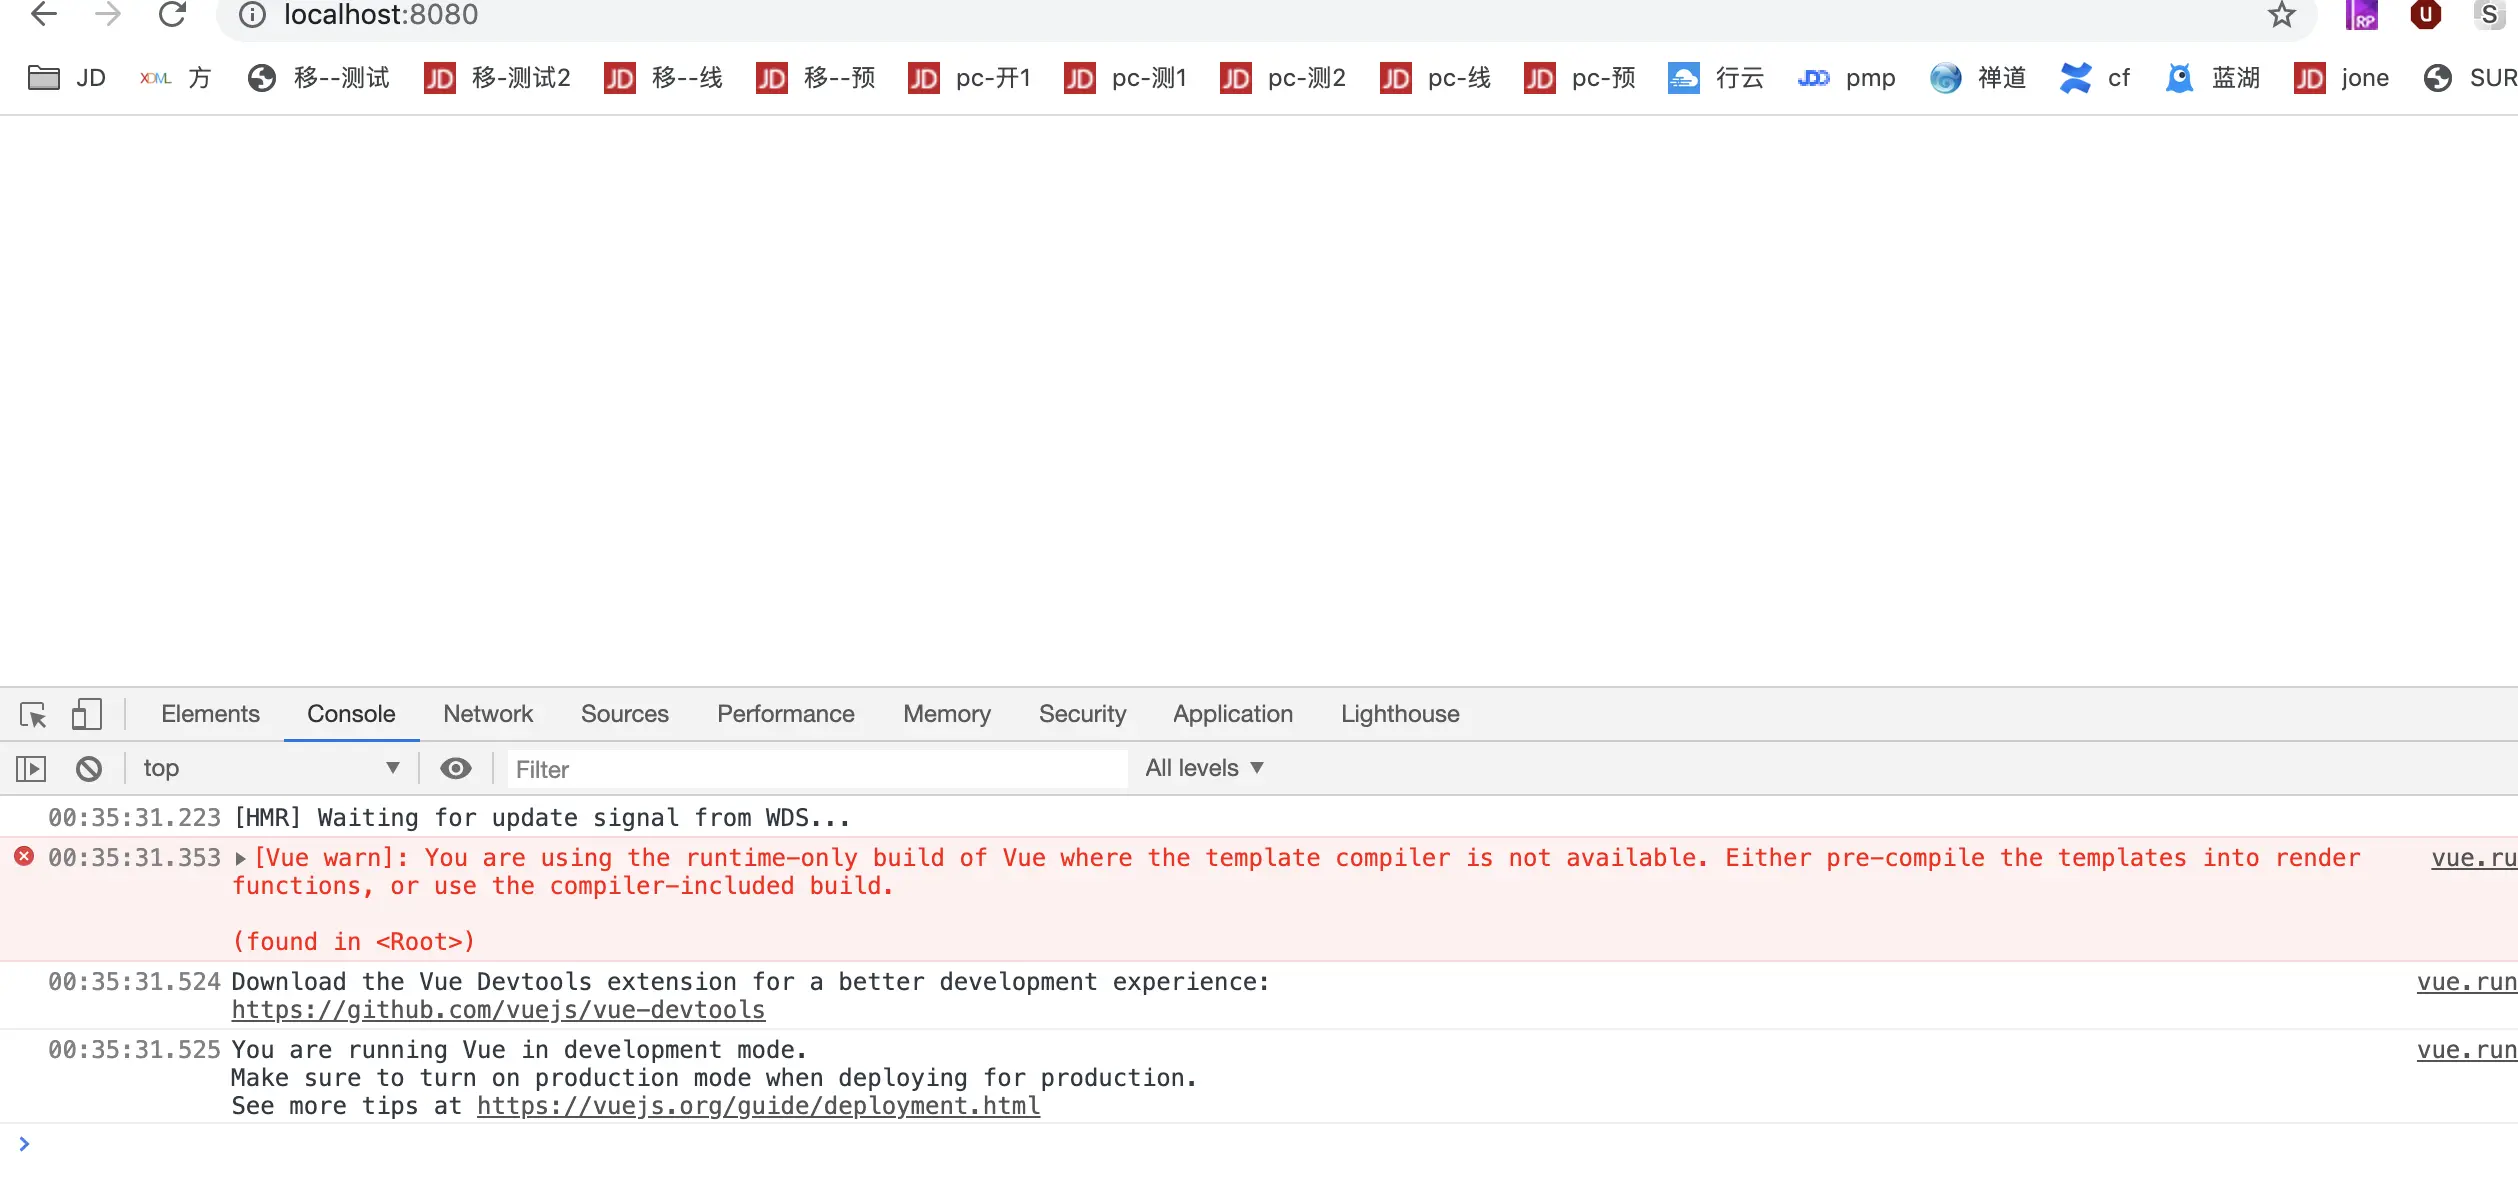Open the pmp bookmark

tap(1847, 78)
